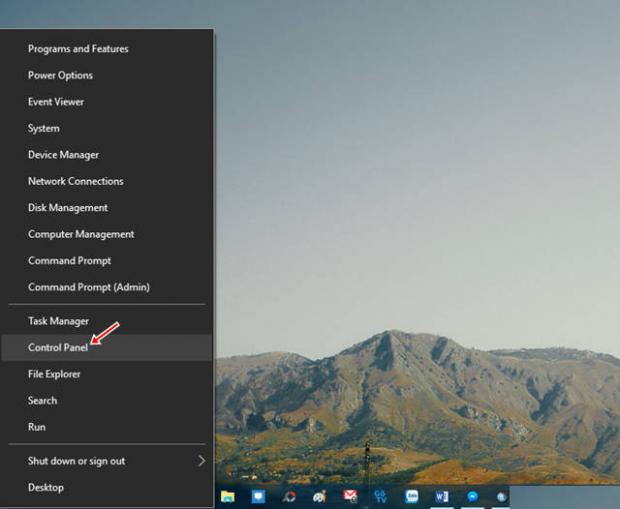
Task: Launch Event Viewer from the list
Action: 56,102
